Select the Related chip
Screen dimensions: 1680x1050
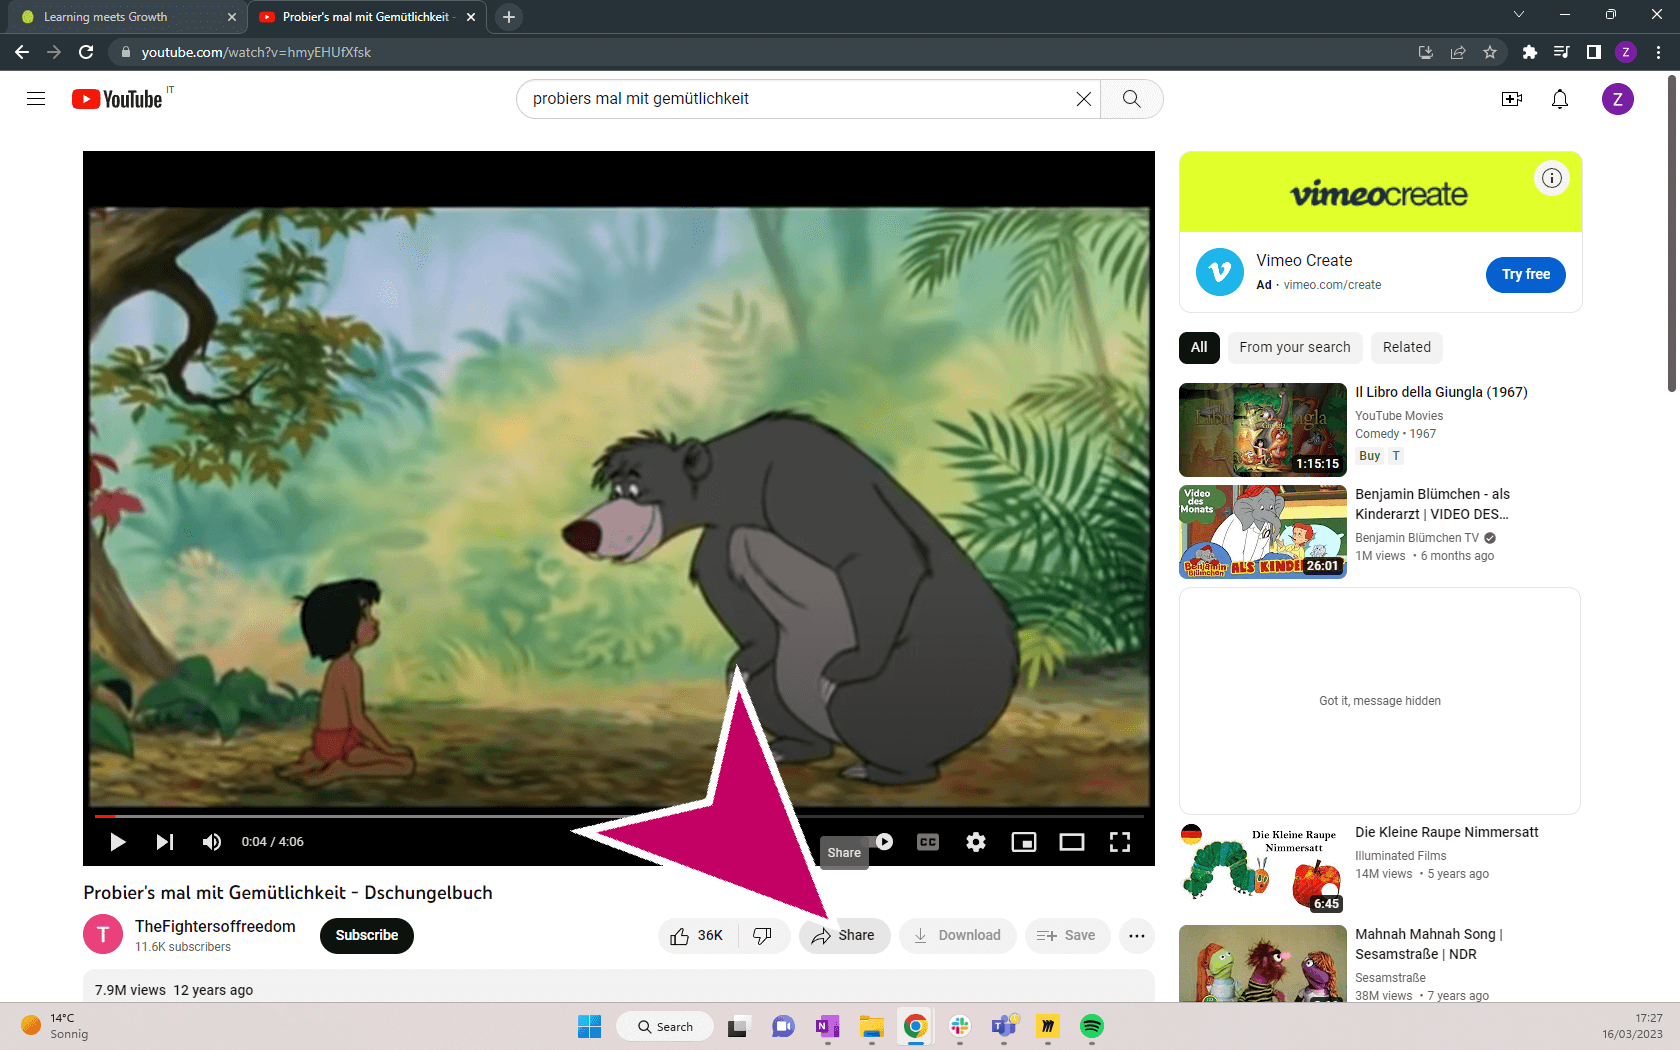click(1406, 347)
